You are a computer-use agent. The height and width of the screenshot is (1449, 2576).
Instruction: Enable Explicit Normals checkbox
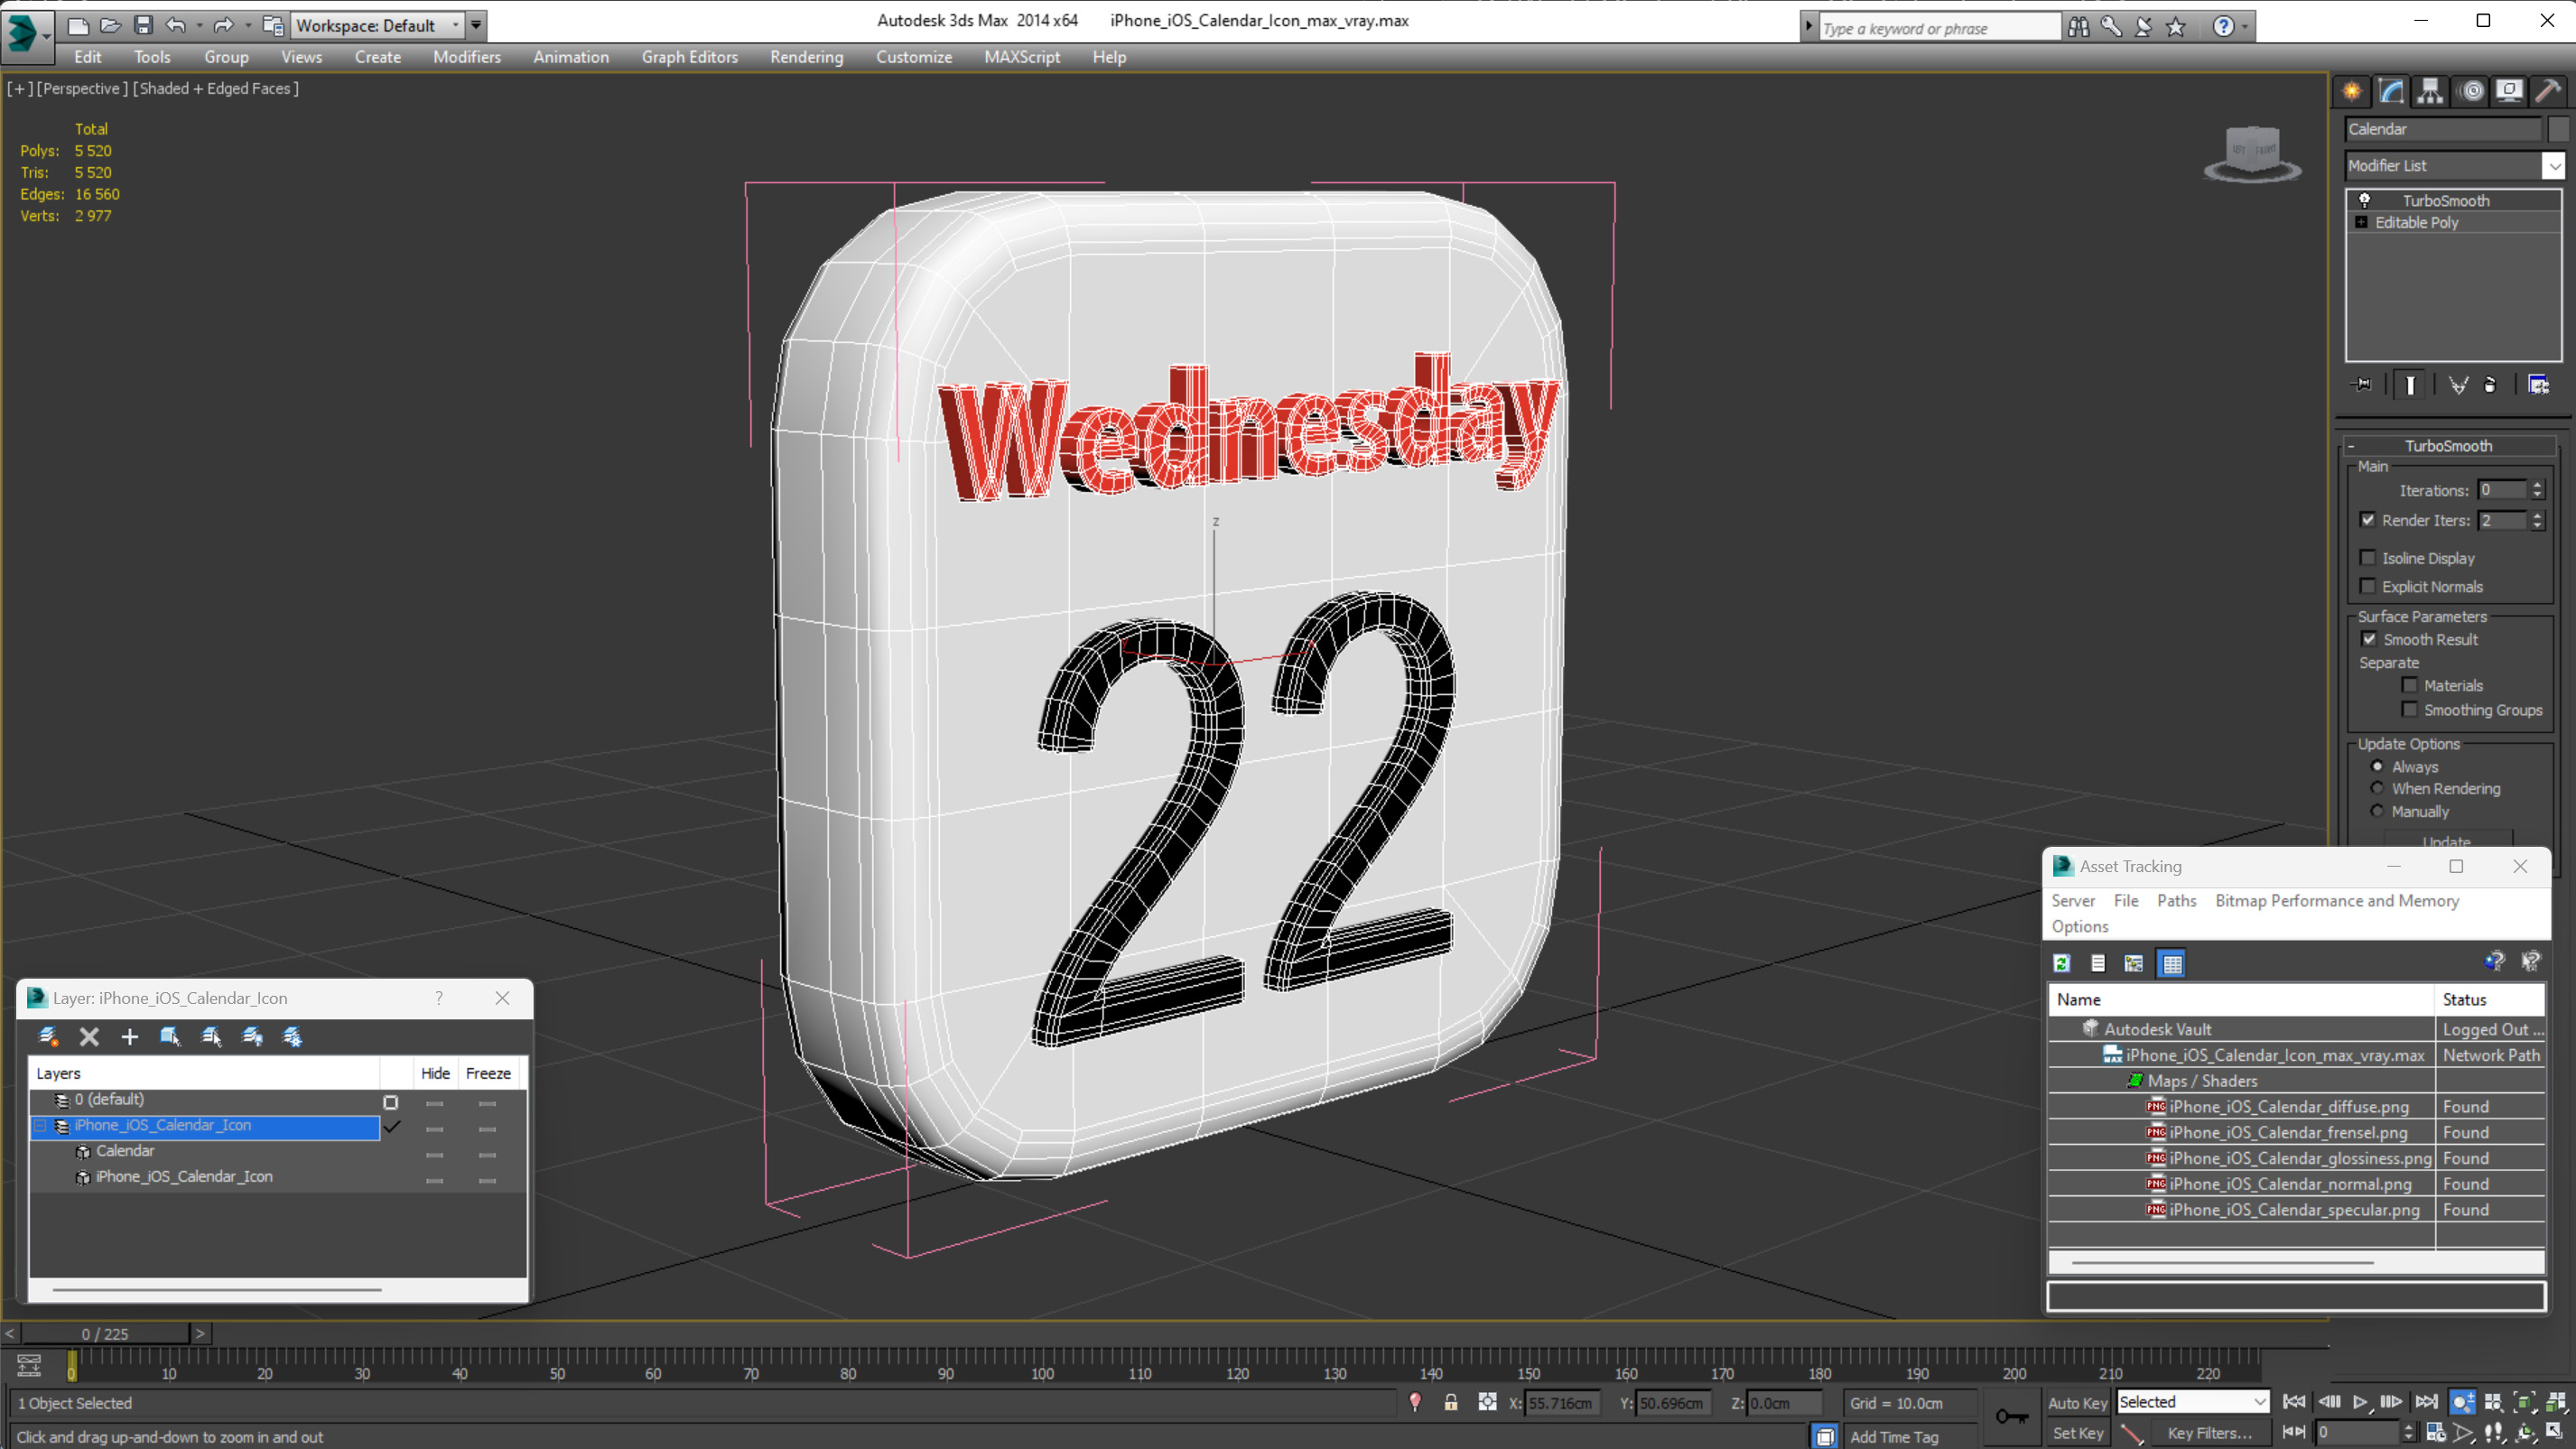(2368, 586)
